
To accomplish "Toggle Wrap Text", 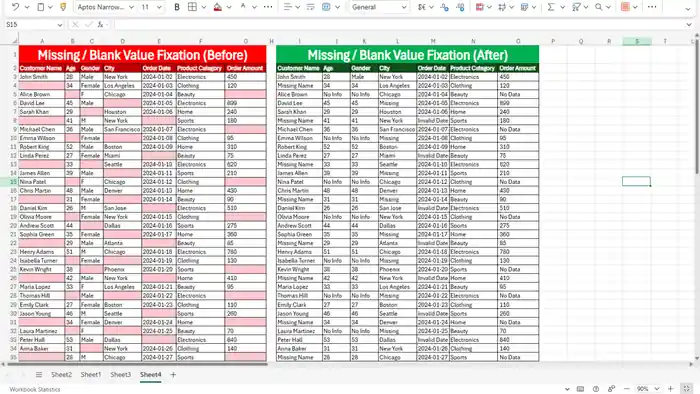I will [x=310, y=7].
